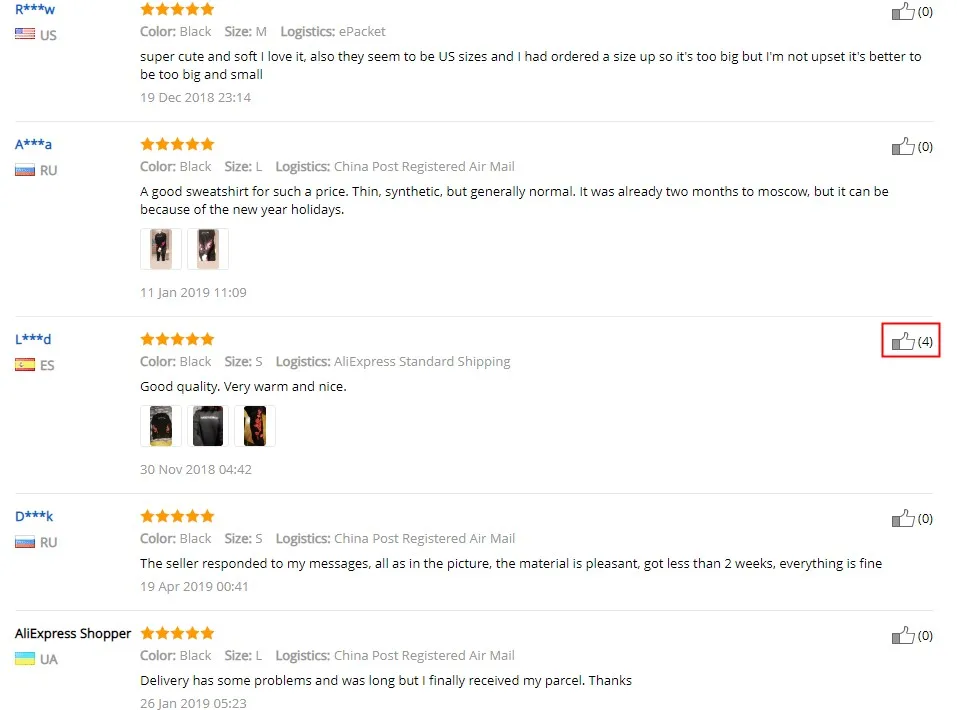
Task: View middle photo in L***d's review
Action: [208, 426]
